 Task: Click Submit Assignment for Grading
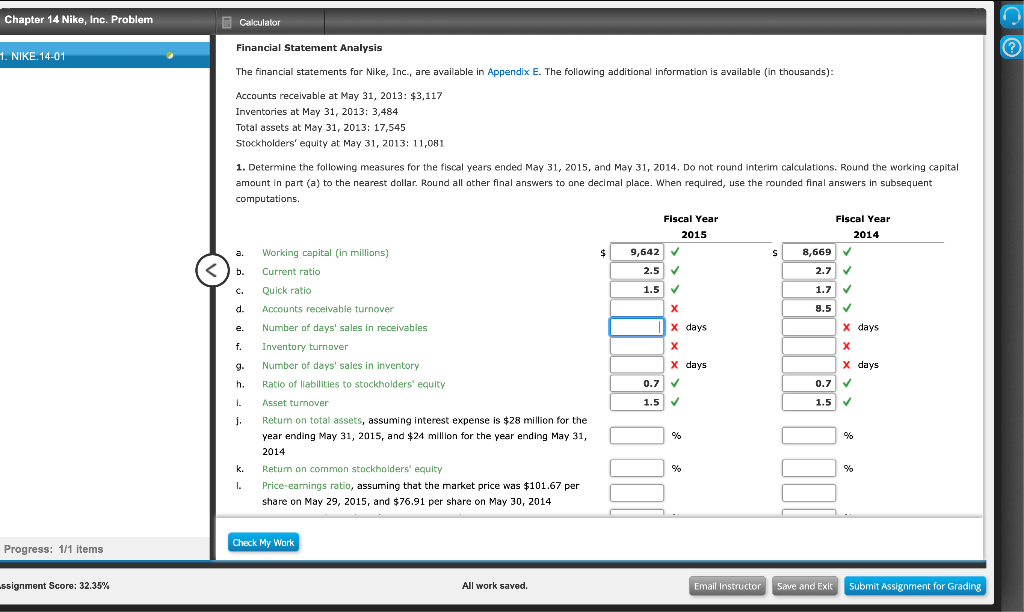click(914, 586)
